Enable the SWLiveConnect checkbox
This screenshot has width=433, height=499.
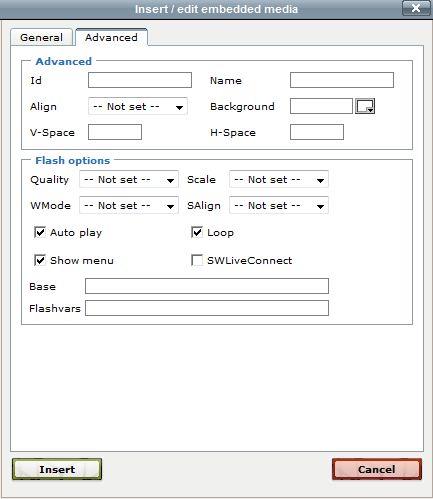(197, 260)
